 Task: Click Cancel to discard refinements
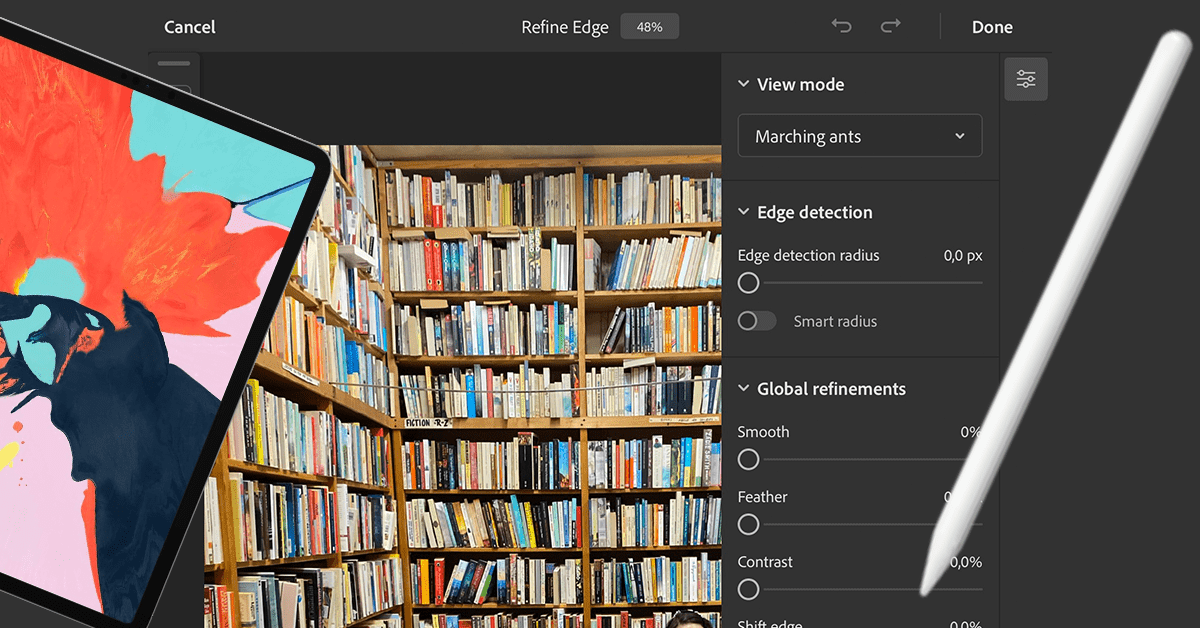pos(189,27)
